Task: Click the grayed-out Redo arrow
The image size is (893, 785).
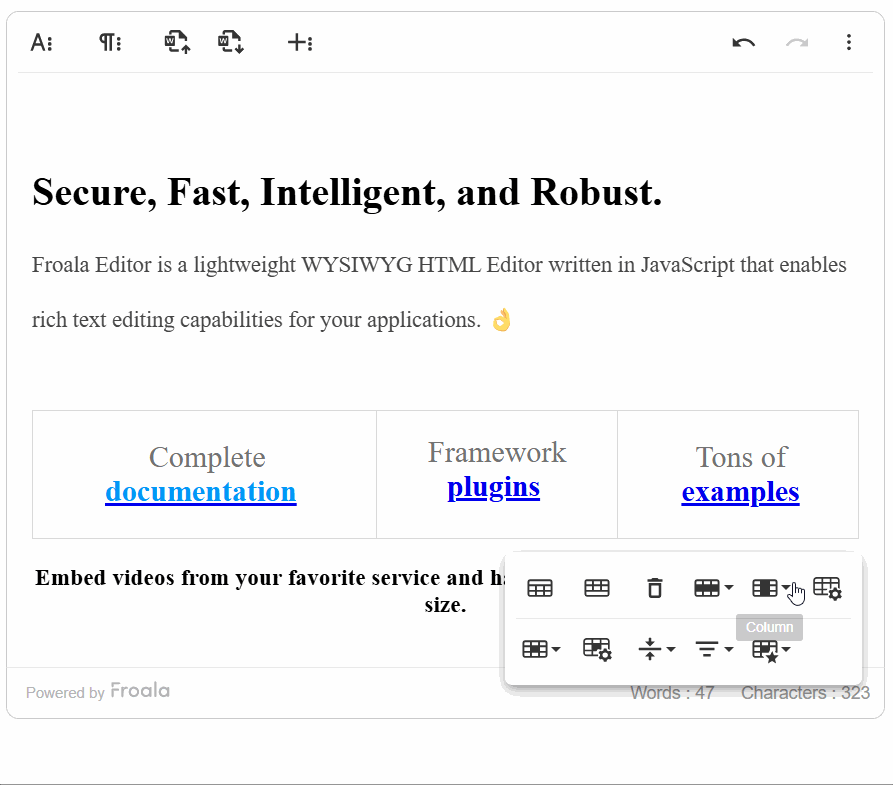Action: tap(797, 43)
